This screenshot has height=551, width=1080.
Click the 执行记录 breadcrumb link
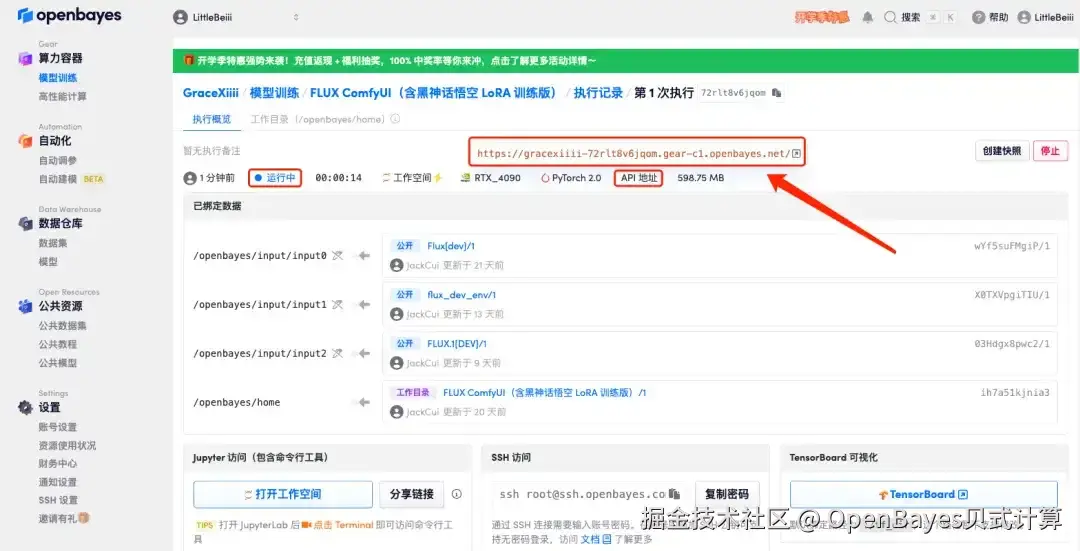[599, 93]
